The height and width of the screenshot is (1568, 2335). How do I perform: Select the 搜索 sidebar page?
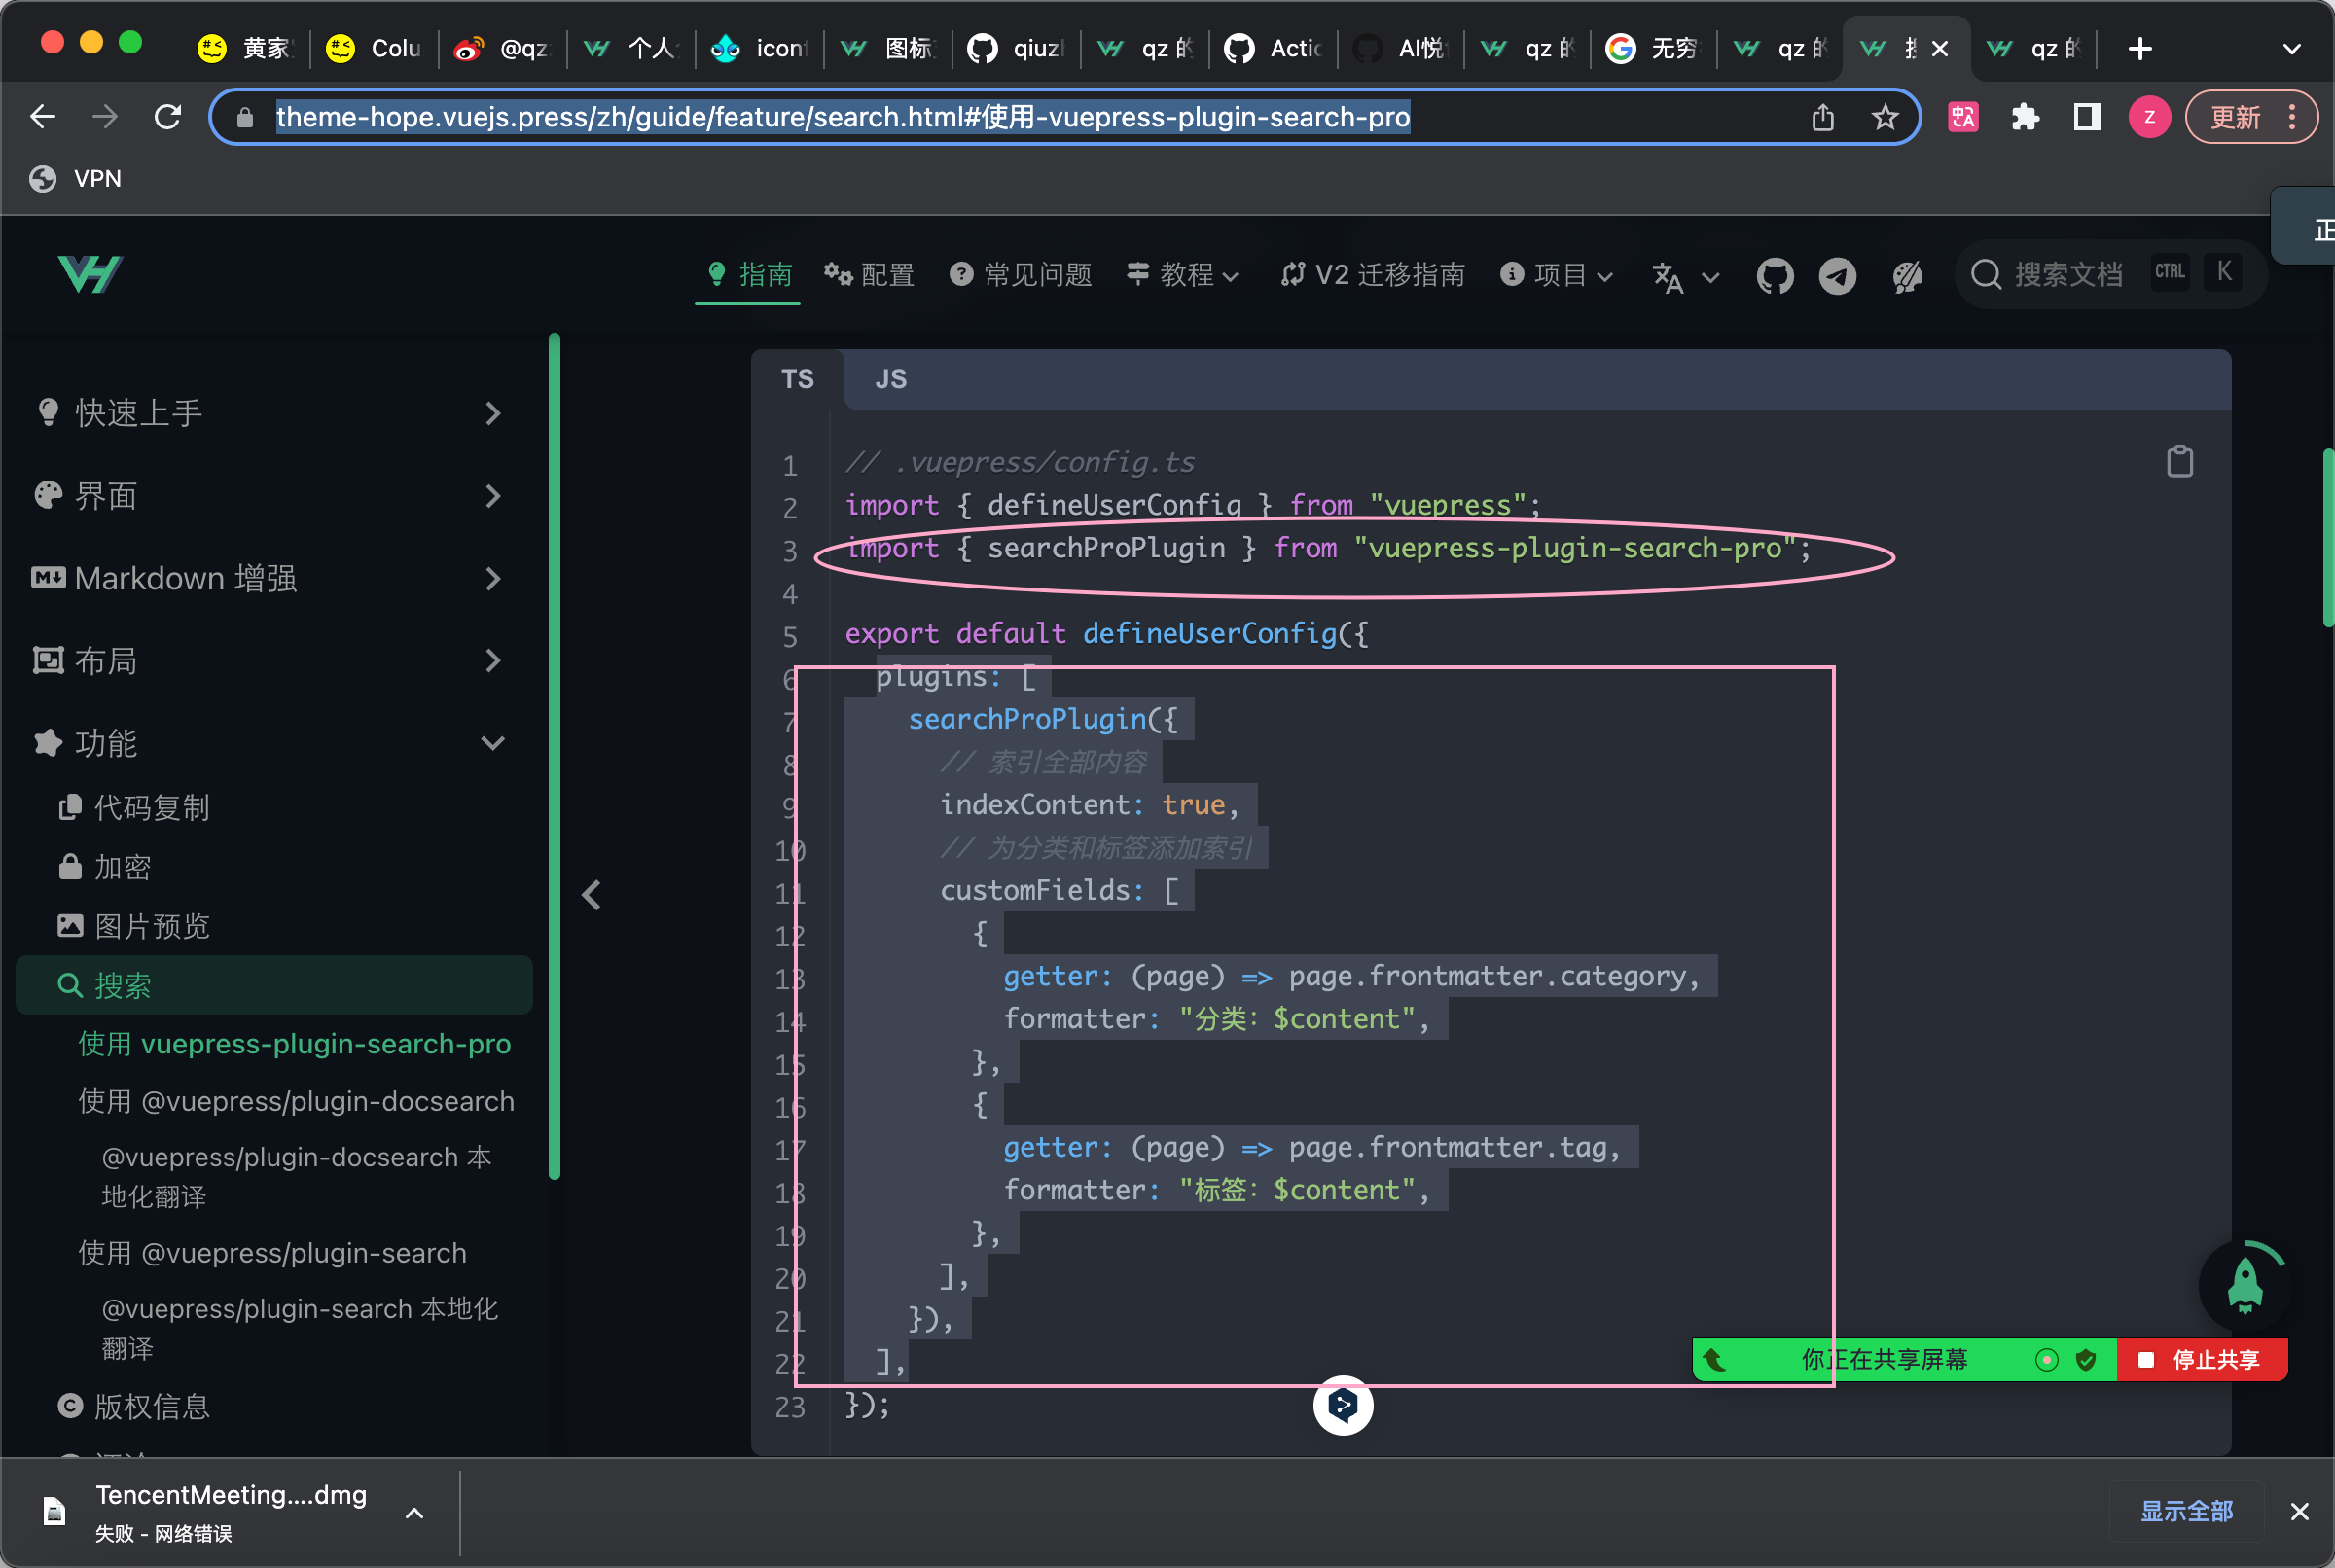[x=274, y=985]
